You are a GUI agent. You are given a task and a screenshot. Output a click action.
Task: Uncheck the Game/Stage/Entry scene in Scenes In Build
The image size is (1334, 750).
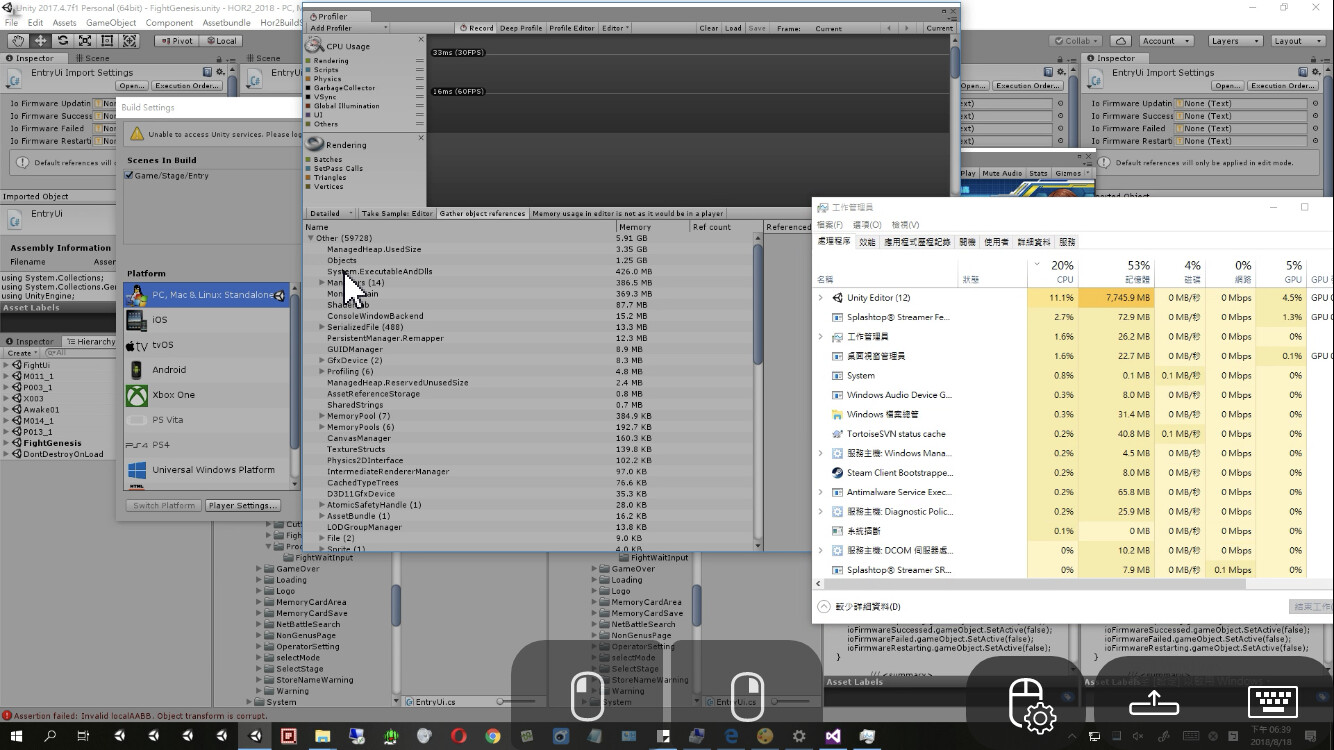(129, 174)
